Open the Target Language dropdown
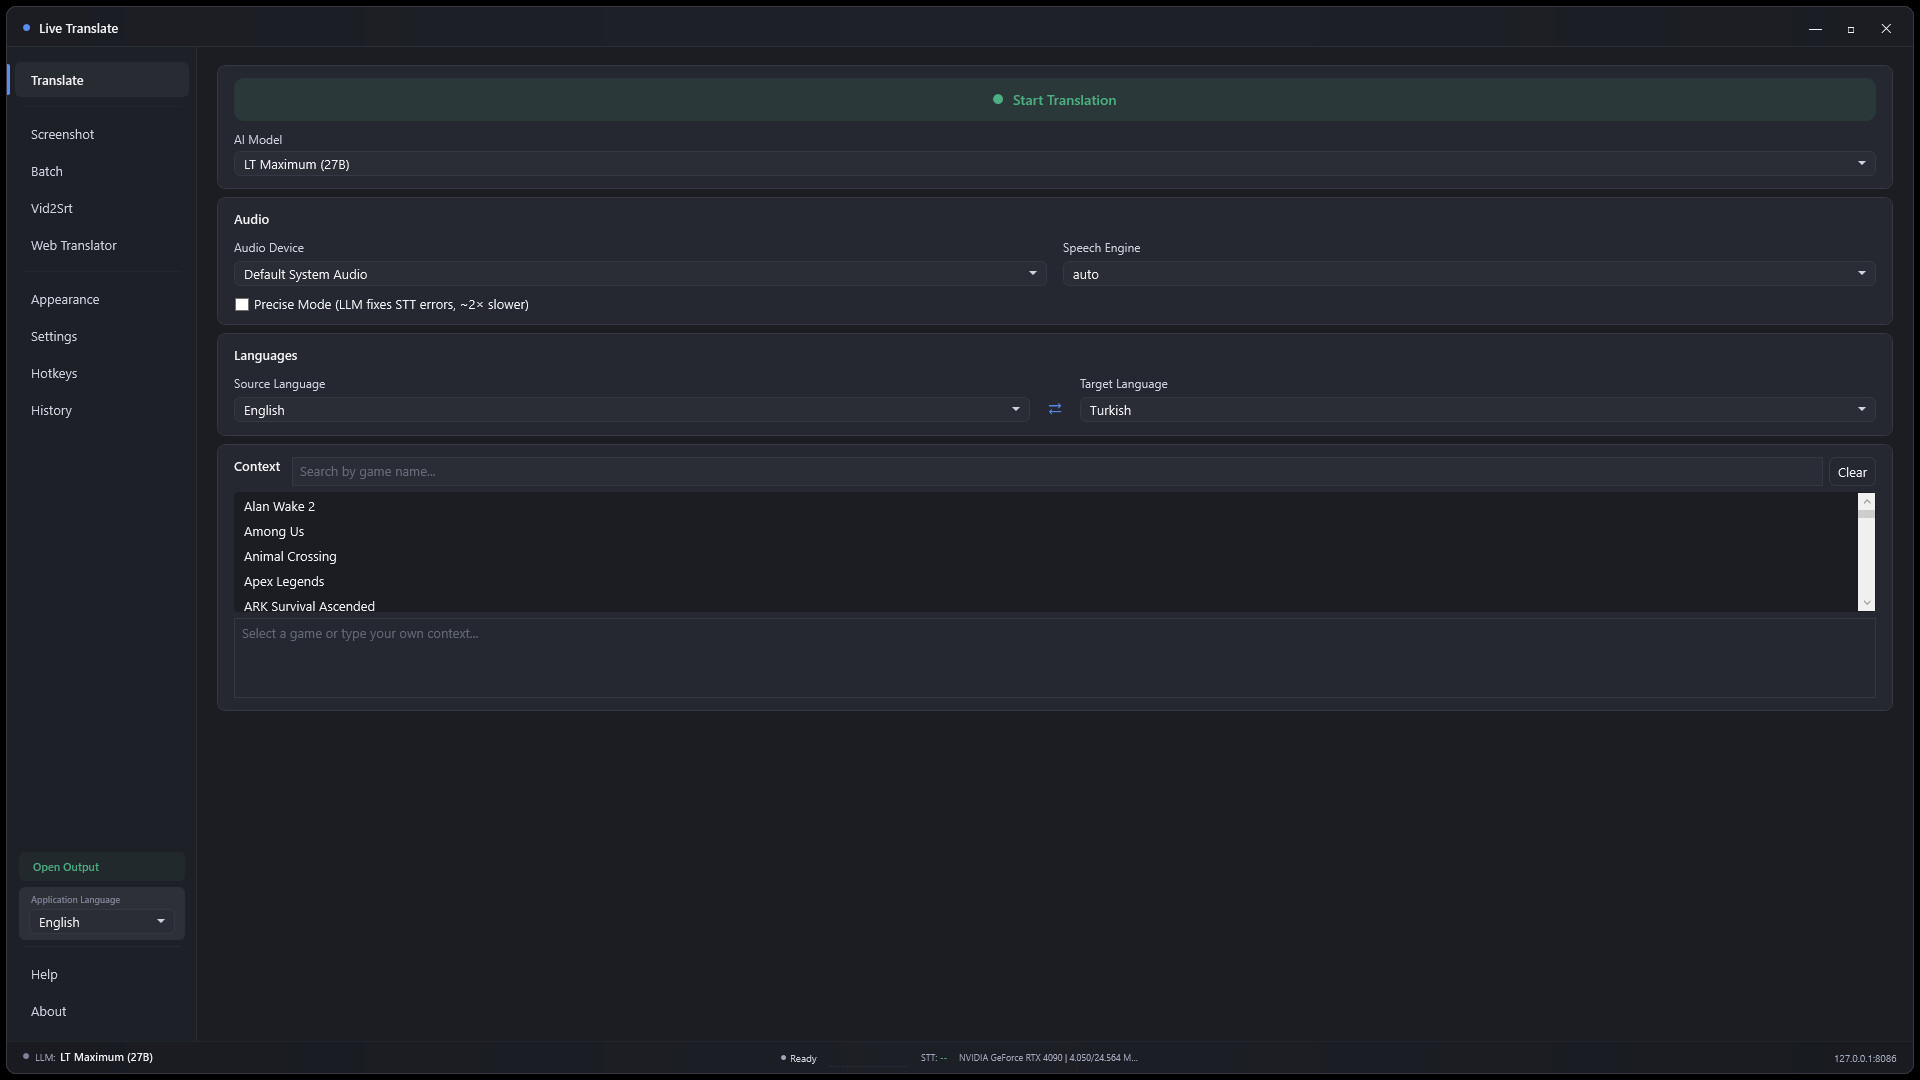The width and height of the screenshot is (1920, 1080). click(1477, 410)
